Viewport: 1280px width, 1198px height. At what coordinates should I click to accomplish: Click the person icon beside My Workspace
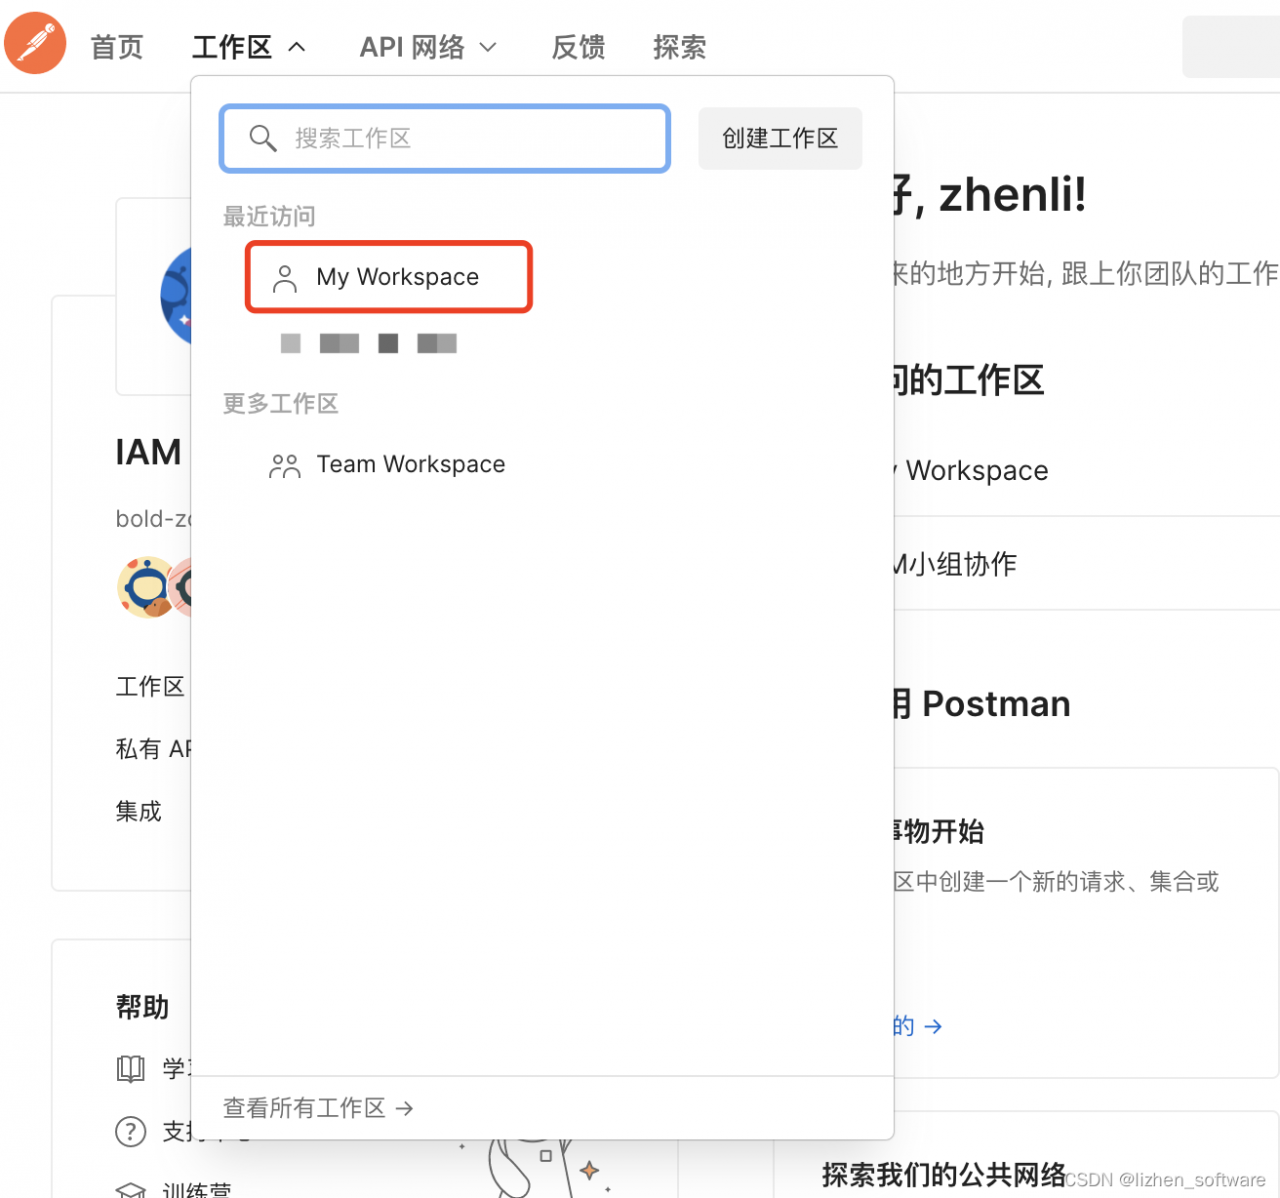click(x=285, y=278)
